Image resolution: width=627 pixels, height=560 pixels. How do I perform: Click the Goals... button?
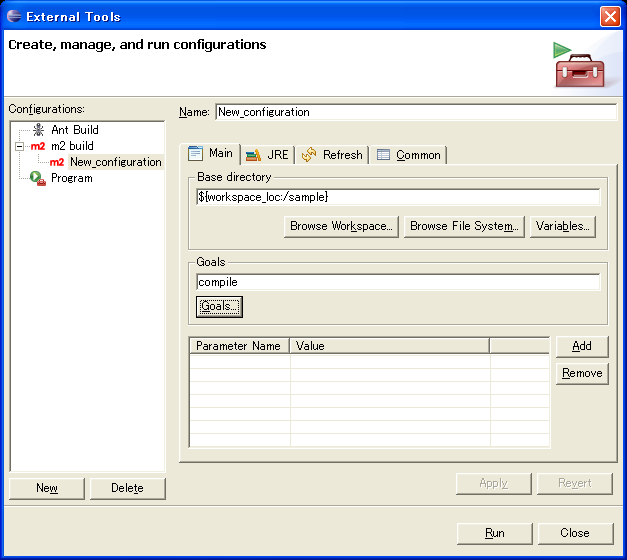[x=219, y=307]
